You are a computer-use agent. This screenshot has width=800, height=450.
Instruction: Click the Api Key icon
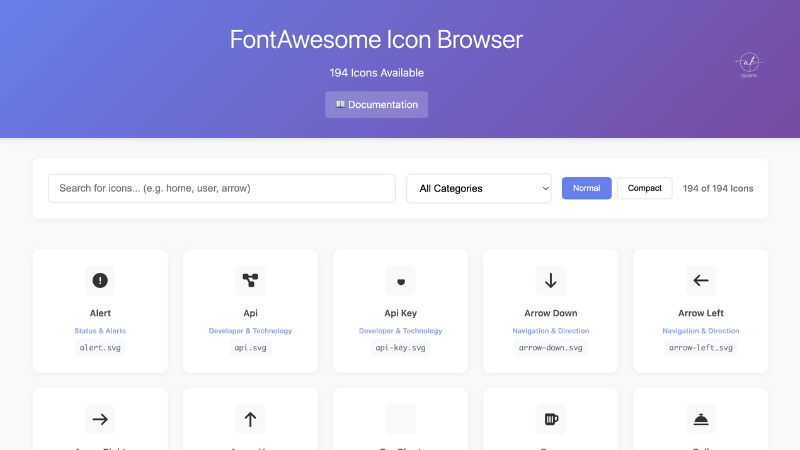(x=401, y=281)
